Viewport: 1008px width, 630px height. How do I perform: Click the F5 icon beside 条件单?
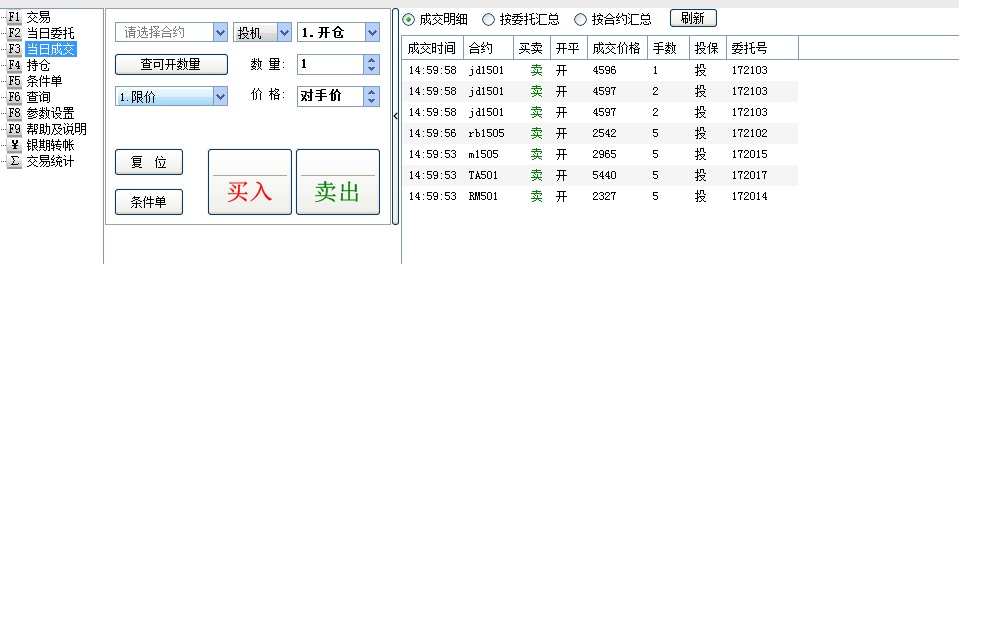point(14,81)
